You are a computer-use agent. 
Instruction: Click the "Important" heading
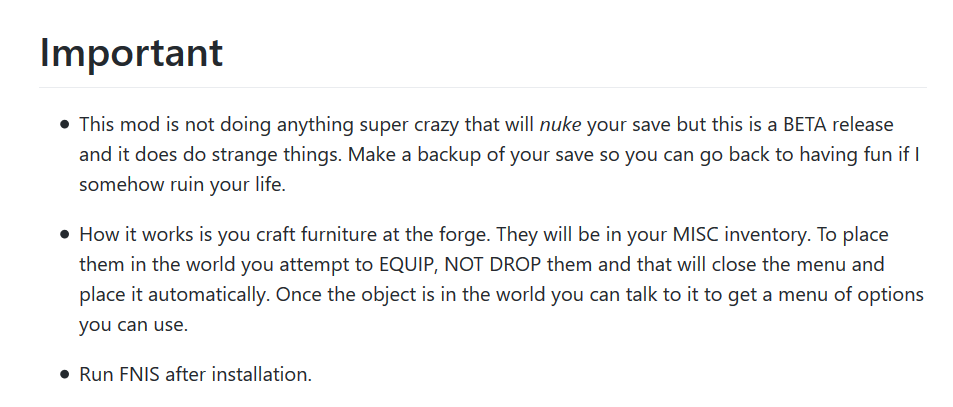tap(131, 54)
